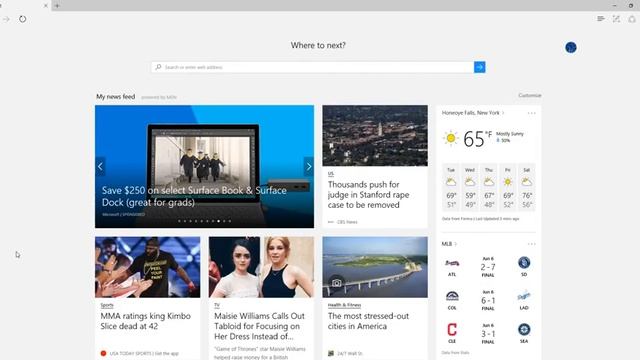Read Maisie Williams Calls Out Tabloid story
This screenshot has width=640, height=360.
259,326
